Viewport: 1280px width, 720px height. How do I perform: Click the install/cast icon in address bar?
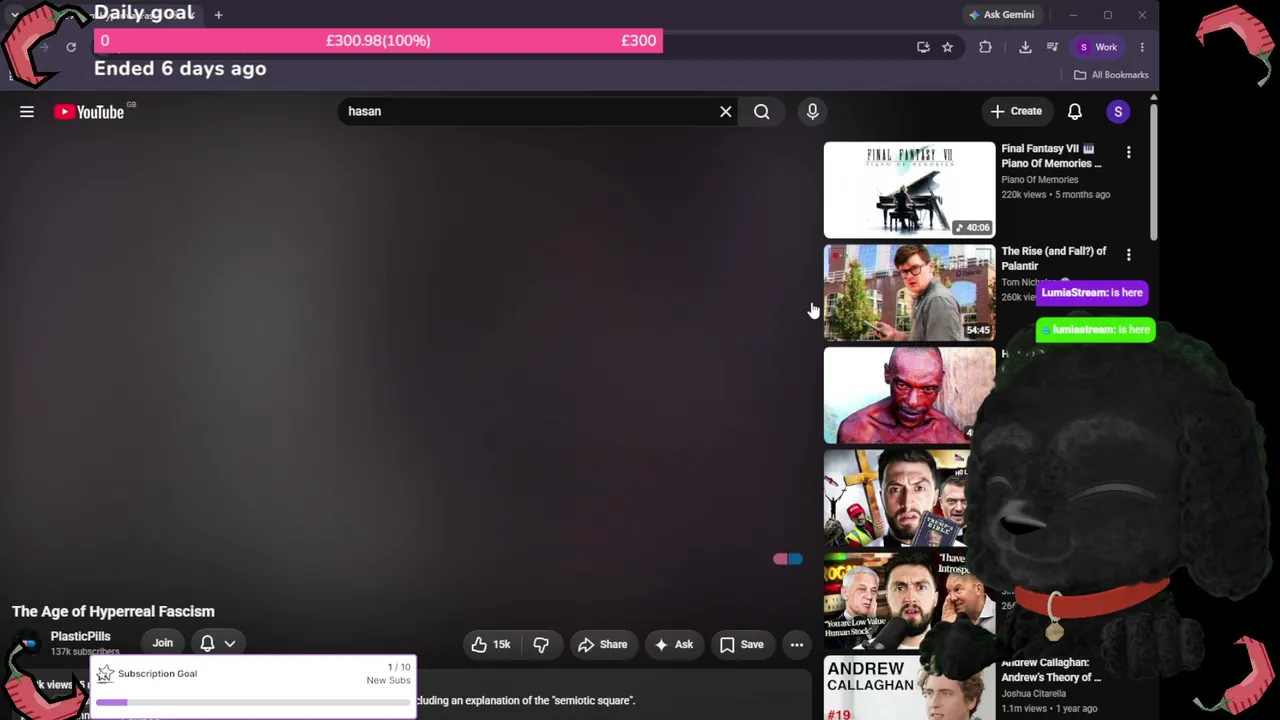click(923, 47)
